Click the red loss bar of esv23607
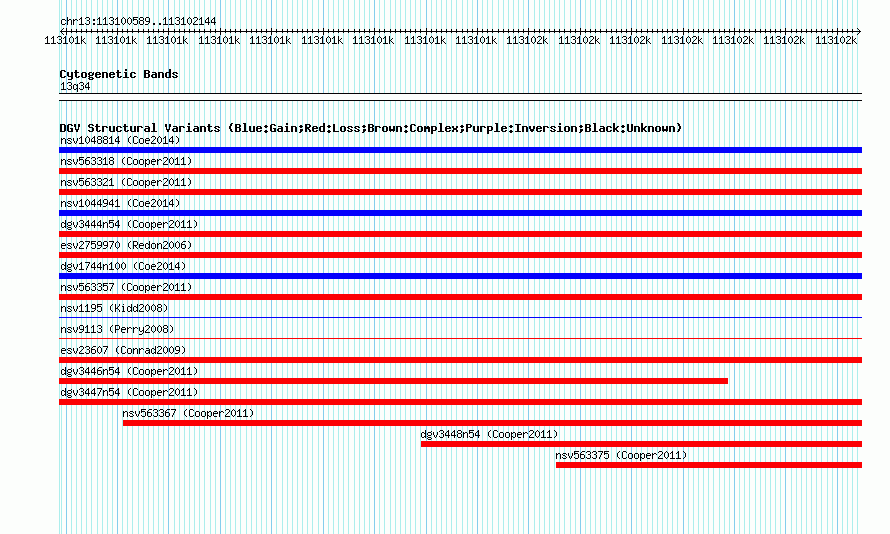Viewport: 890px width, 534px height. coord(460,360)
